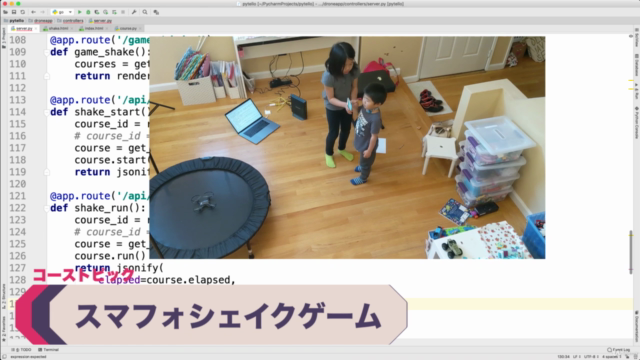
Task: Click the Profile run icon
Action: (x=105, y=12)
